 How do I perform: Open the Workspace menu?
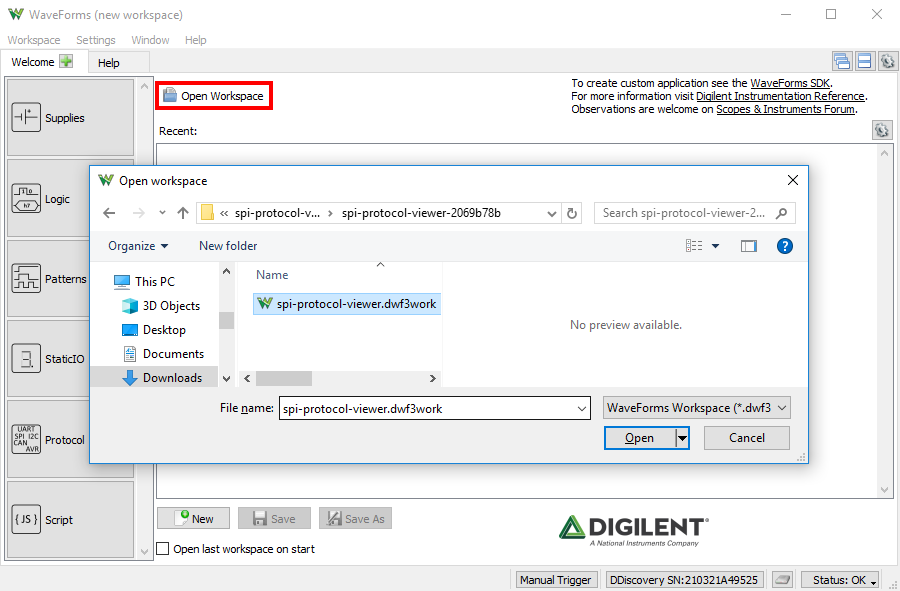pyautogui.click(x=34, y=40)
